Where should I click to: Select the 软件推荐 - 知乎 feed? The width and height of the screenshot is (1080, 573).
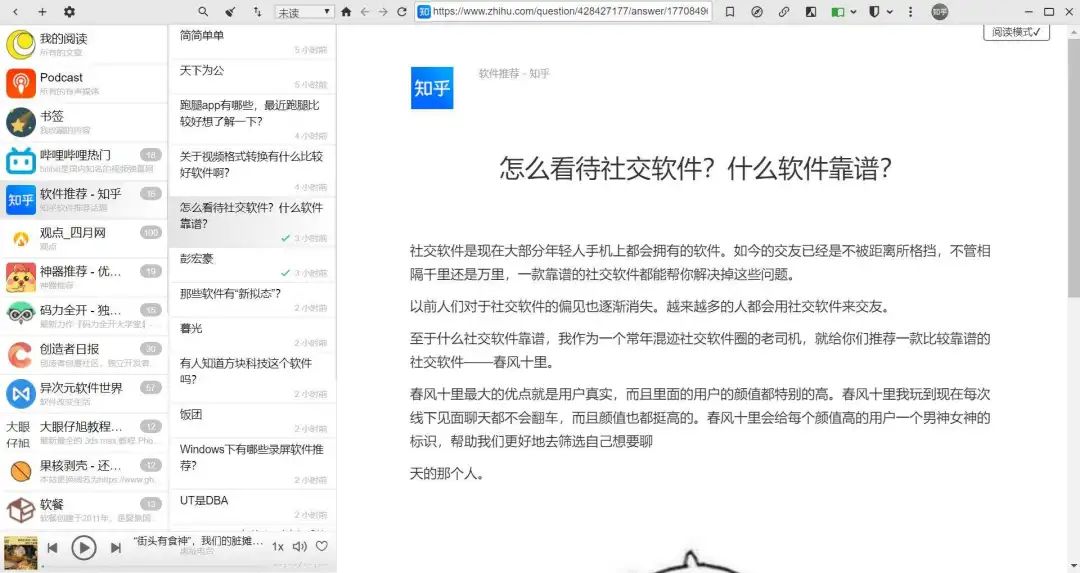point(84,200)
